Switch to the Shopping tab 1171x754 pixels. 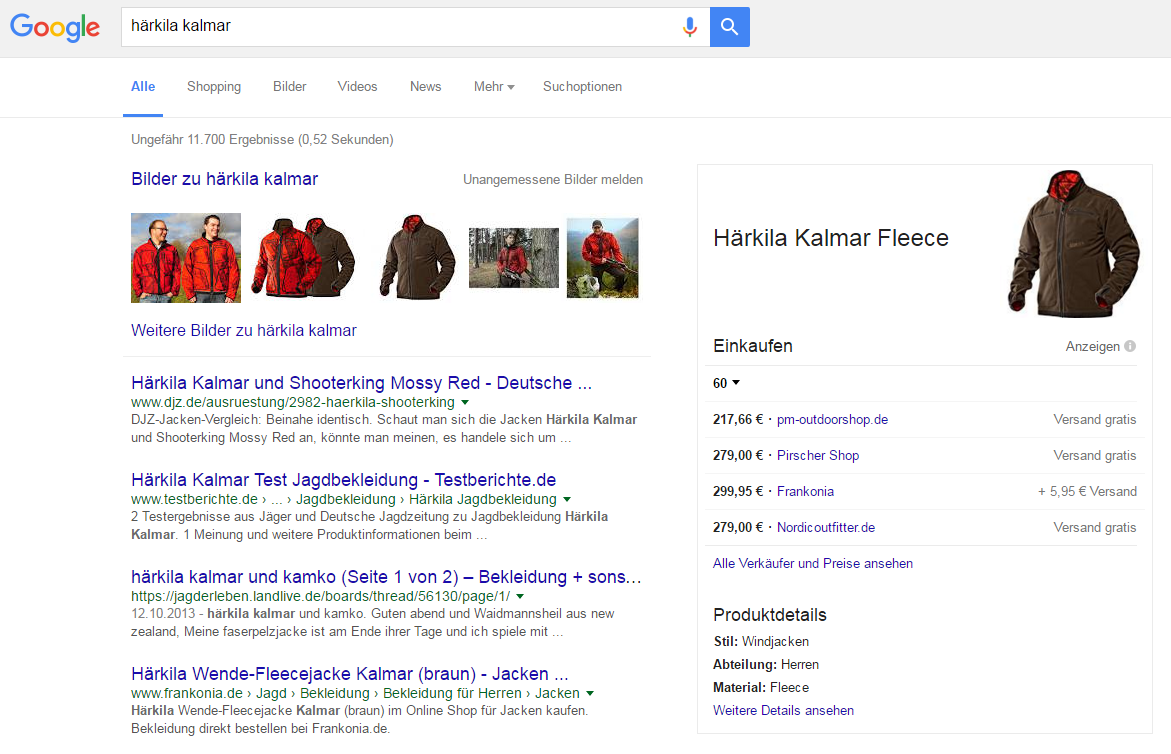pyautogui.click(x=214, y=87)
